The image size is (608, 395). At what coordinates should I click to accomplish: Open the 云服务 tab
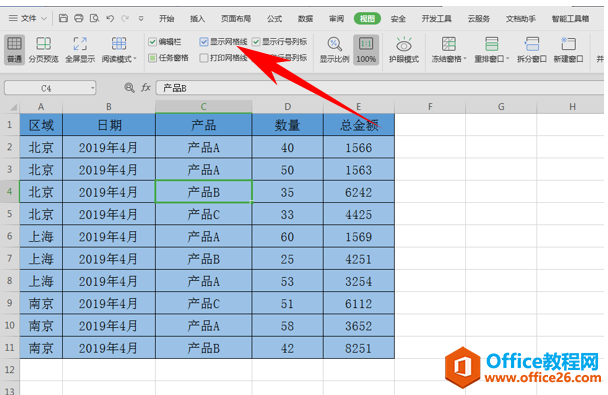(479, 18)
